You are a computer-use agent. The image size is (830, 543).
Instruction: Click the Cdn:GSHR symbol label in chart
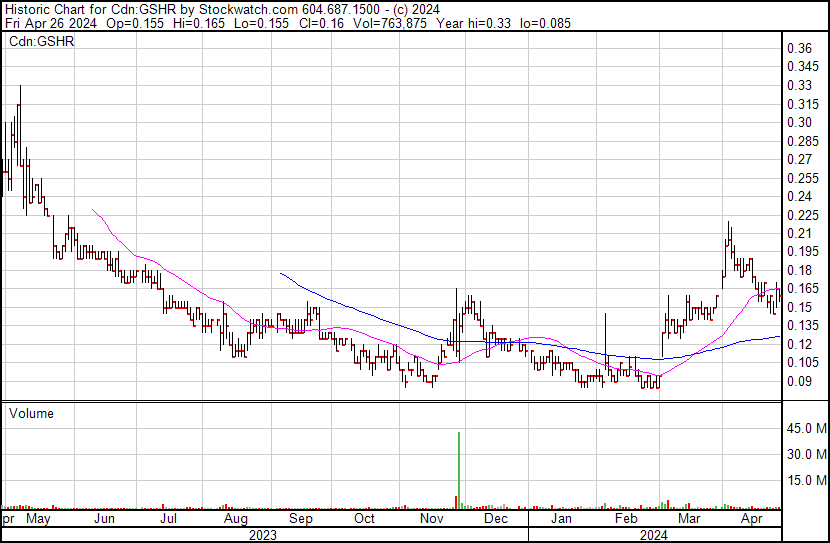(39, 42)
